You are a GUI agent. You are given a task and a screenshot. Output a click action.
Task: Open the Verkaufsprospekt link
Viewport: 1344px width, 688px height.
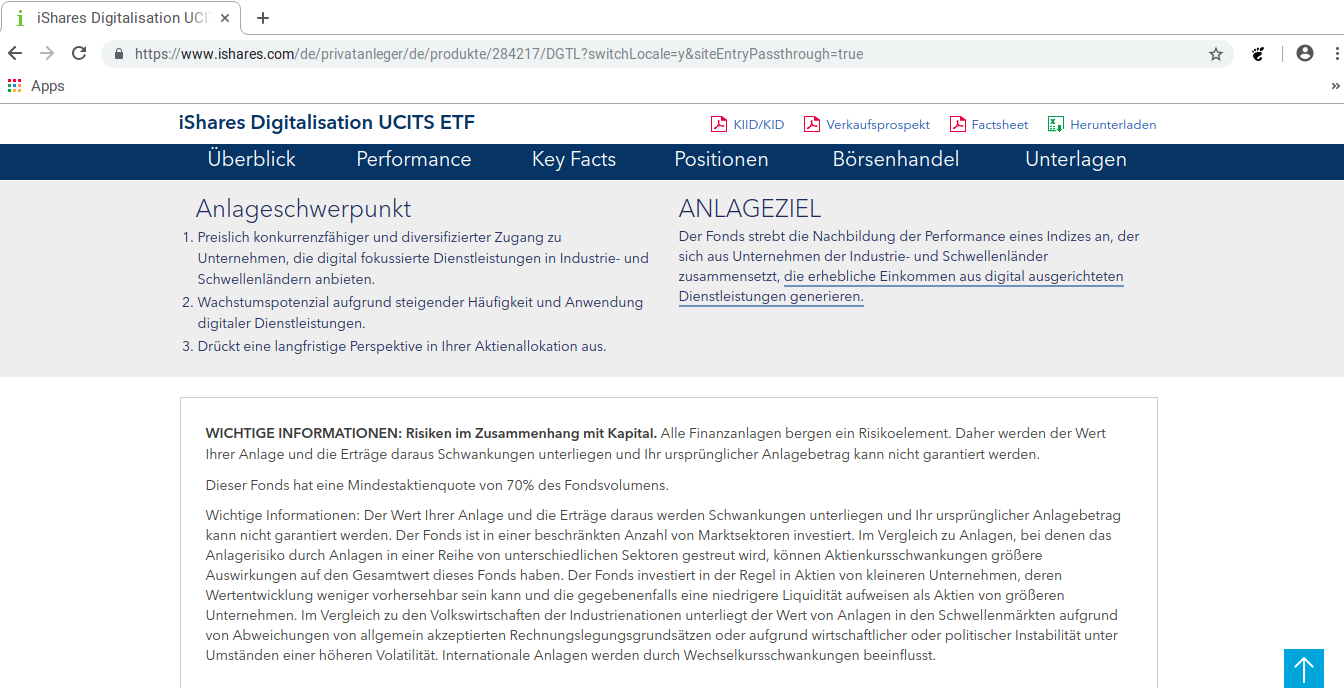pyautogui.click(x=878, y=125)
